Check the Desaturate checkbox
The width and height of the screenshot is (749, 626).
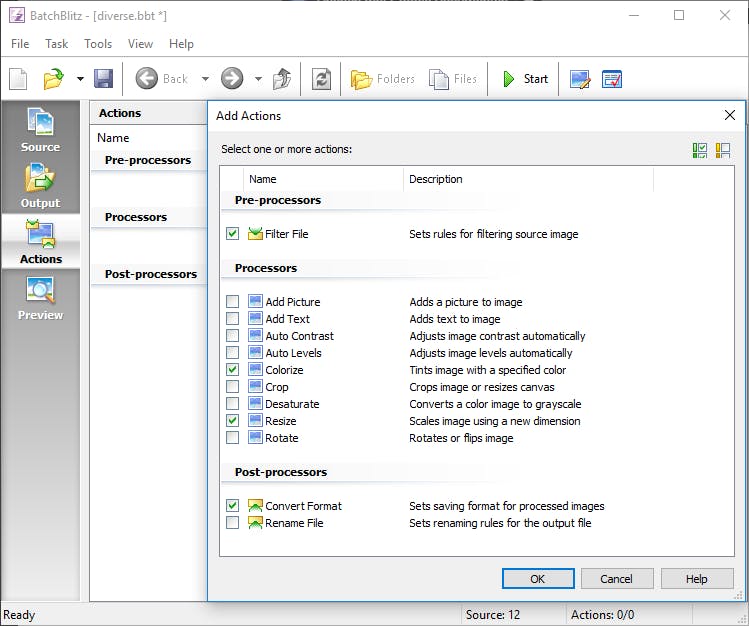(232, 404)
